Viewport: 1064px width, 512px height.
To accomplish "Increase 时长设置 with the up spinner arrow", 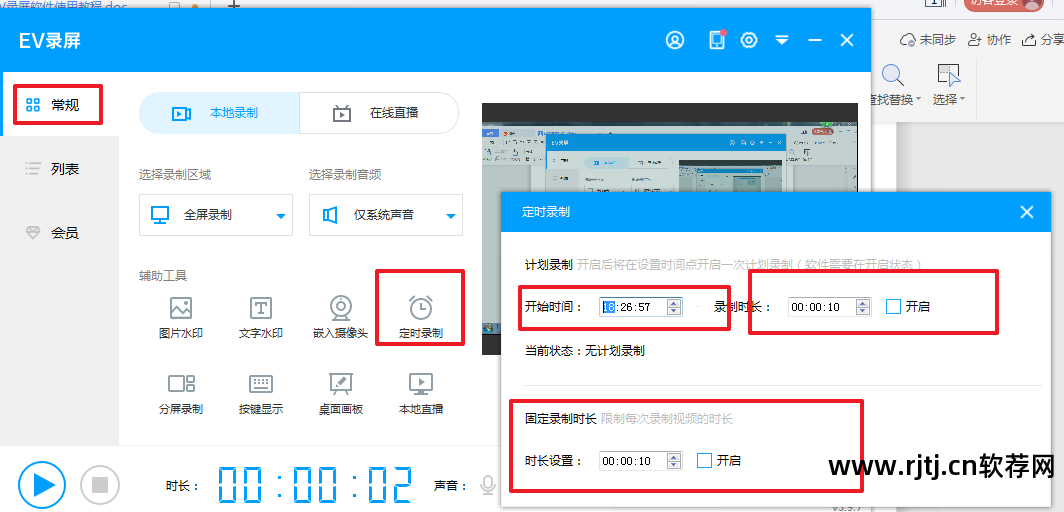I will pyautogui.click(x=674, y=457).
